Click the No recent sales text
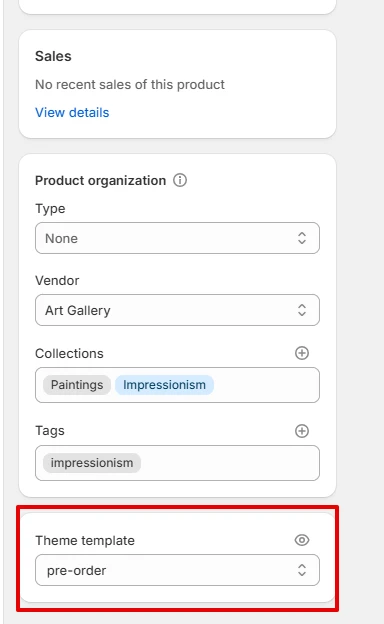Image resolution: width=384 pixels, height=624 pixels. coord(130,84)
